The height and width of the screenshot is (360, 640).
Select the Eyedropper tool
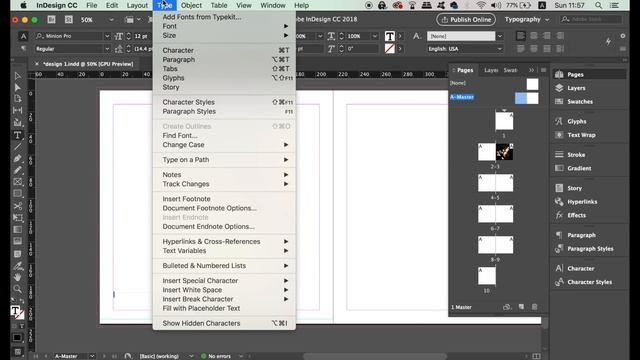[18, 266]
